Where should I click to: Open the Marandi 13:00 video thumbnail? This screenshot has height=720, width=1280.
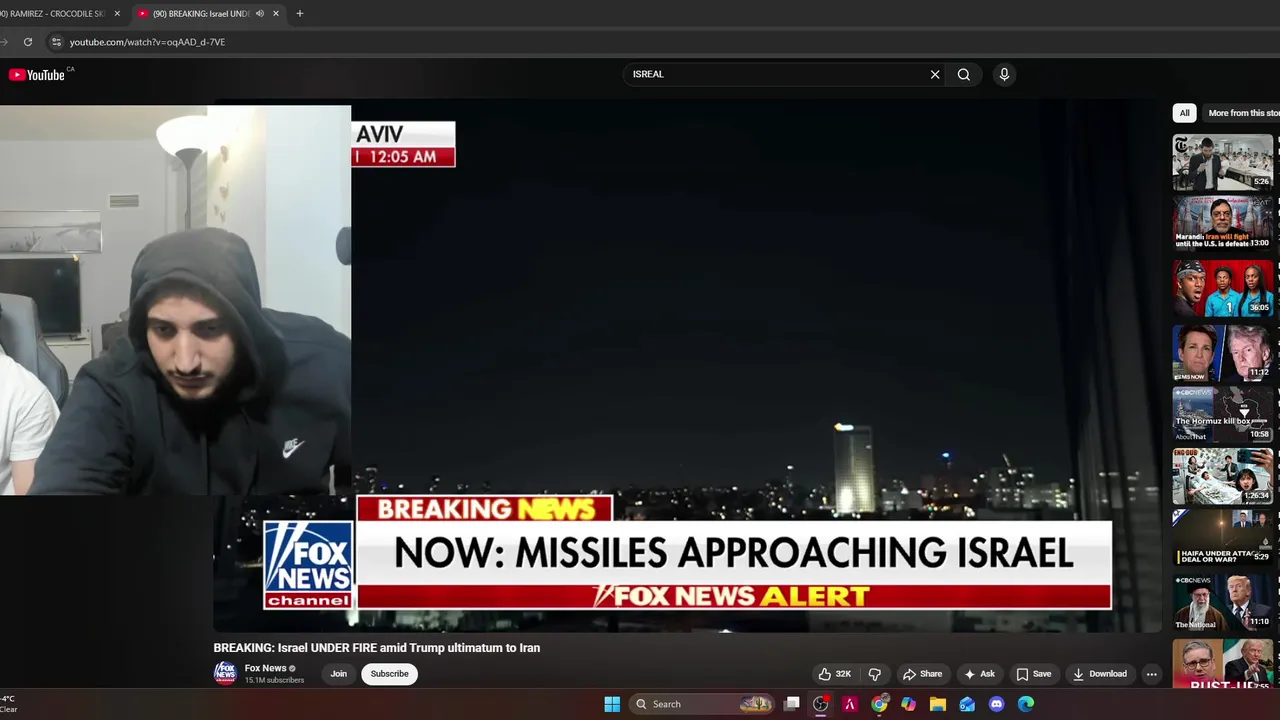(x=1223, y=222)
